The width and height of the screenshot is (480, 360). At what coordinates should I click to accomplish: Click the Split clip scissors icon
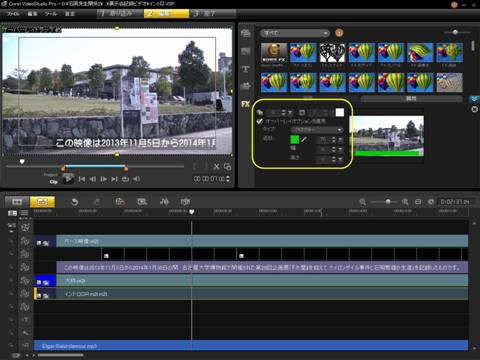coord(216,167)
